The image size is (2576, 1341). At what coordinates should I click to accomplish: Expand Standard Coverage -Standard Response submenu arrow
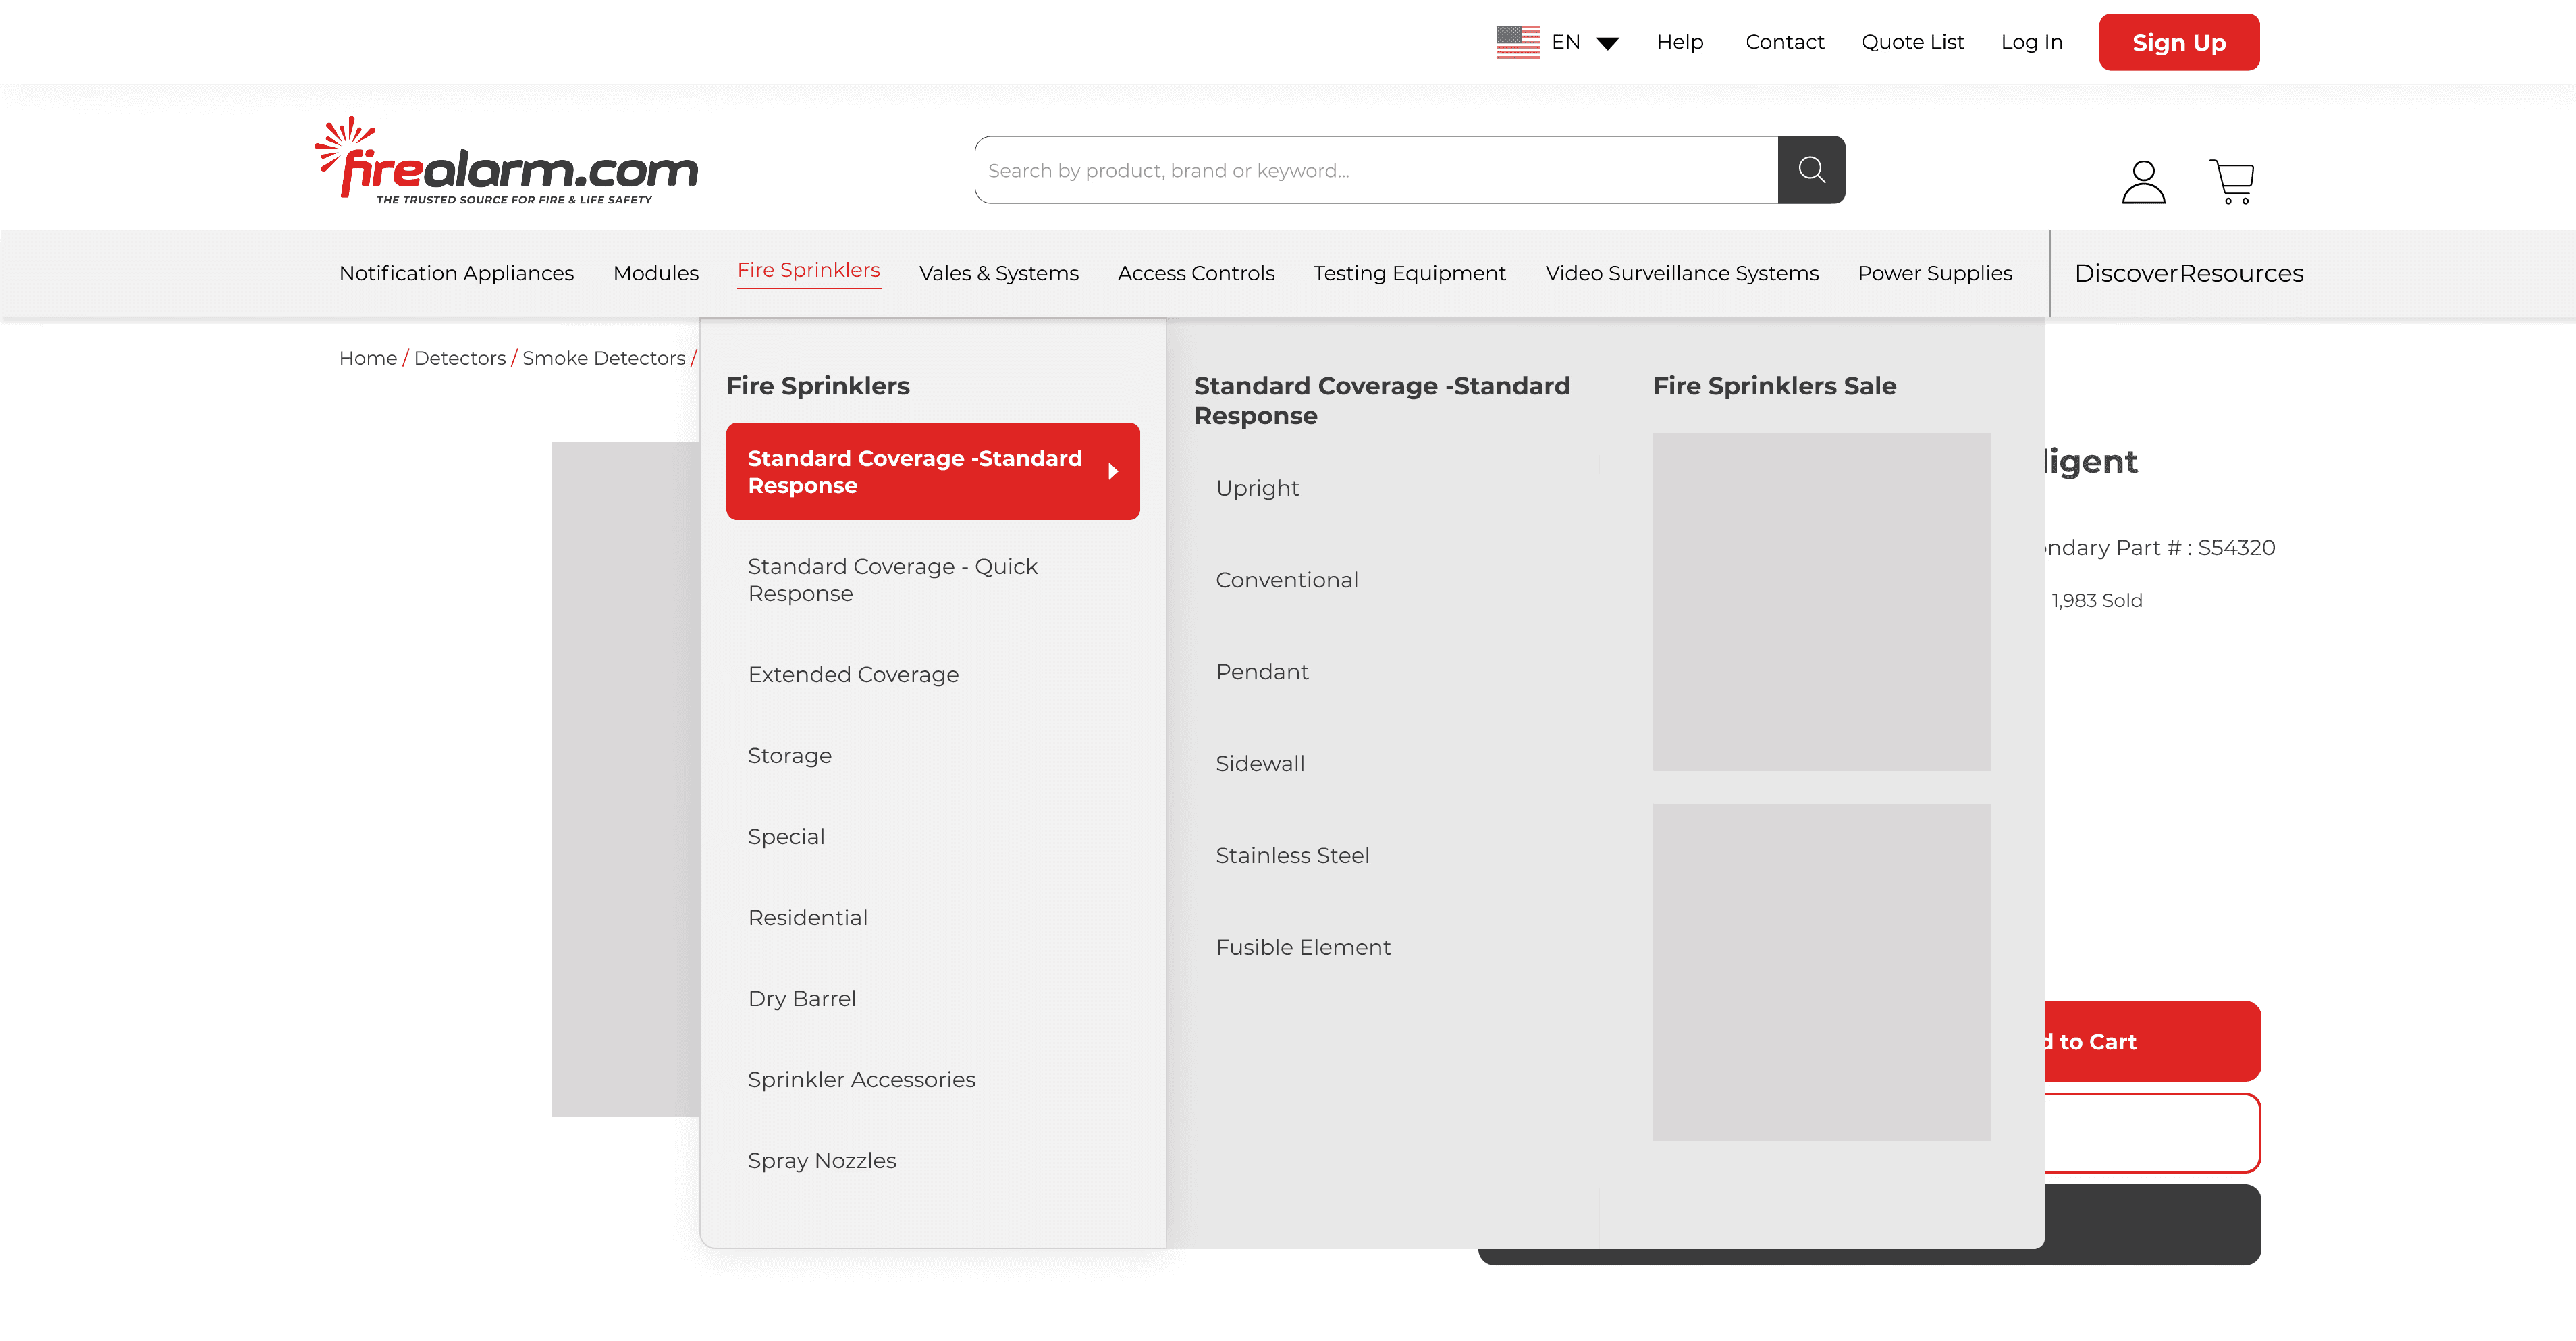(1113, 471)
